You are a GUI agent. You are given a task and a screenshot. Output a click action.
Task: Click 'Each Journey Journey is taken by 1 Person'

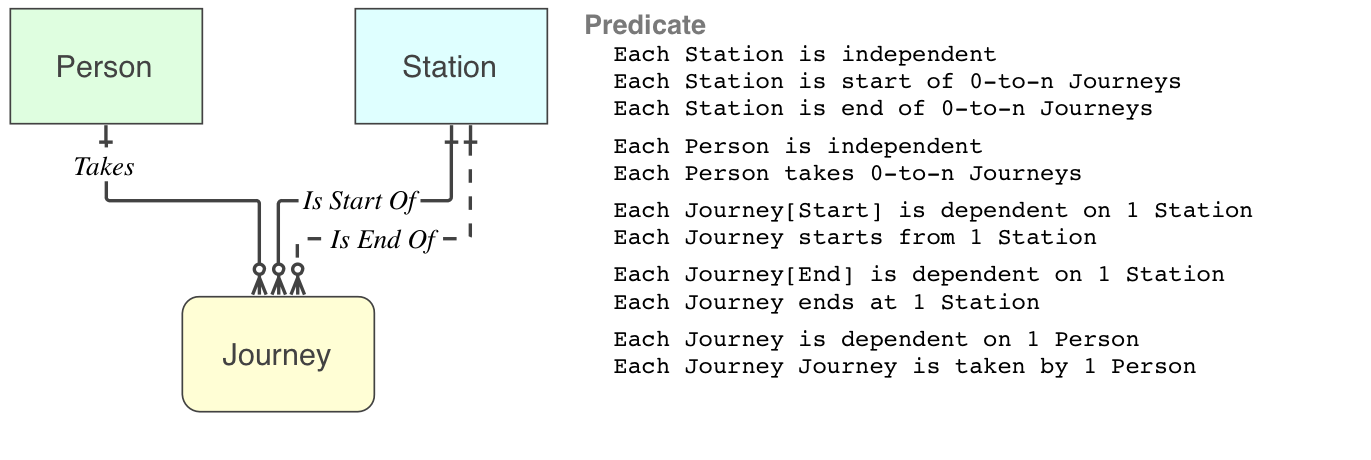tap(904, 365)
